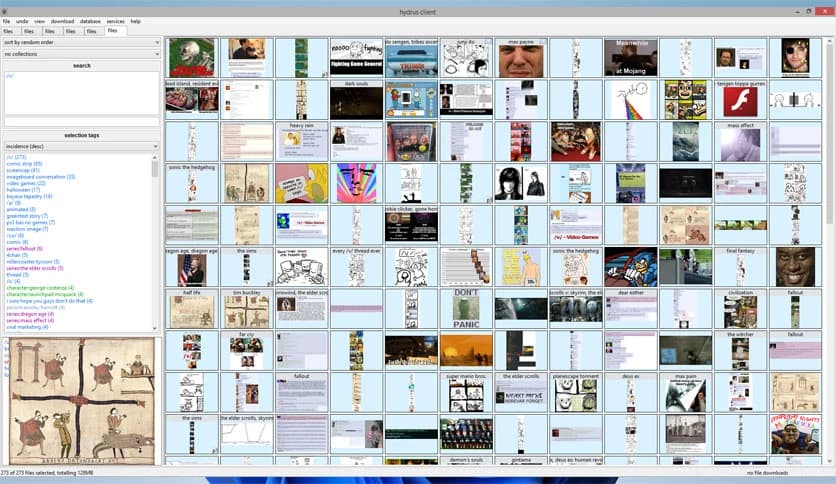Select the 'greentext story (7)' tag
This screenshot has height=484, width=836.
click(x=27, y=216)
